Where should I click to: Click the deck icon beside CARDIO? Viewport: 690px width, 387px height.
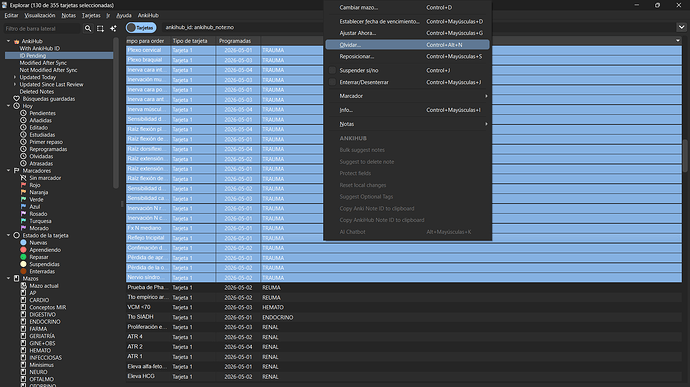(x=23, y=300)
